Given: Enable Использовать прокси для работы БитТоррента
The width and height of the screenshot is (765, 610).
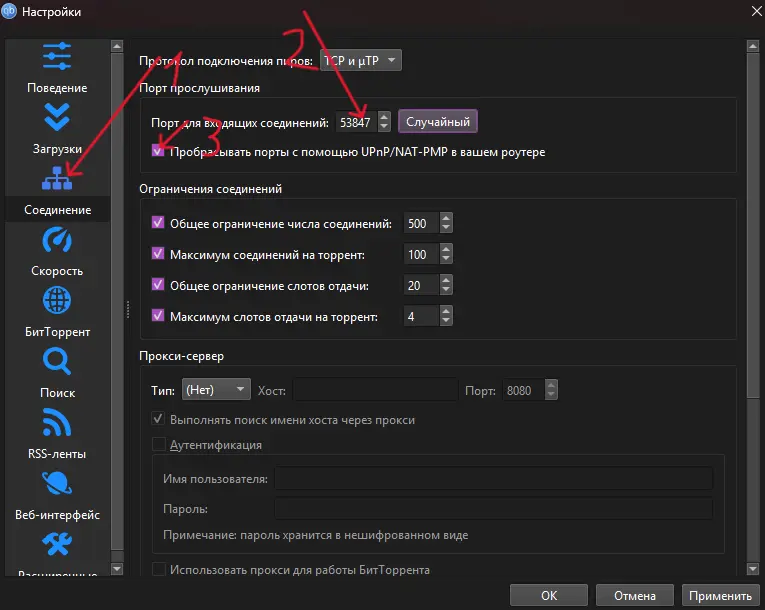Looking at the screenshot, I should click(159, 569).
